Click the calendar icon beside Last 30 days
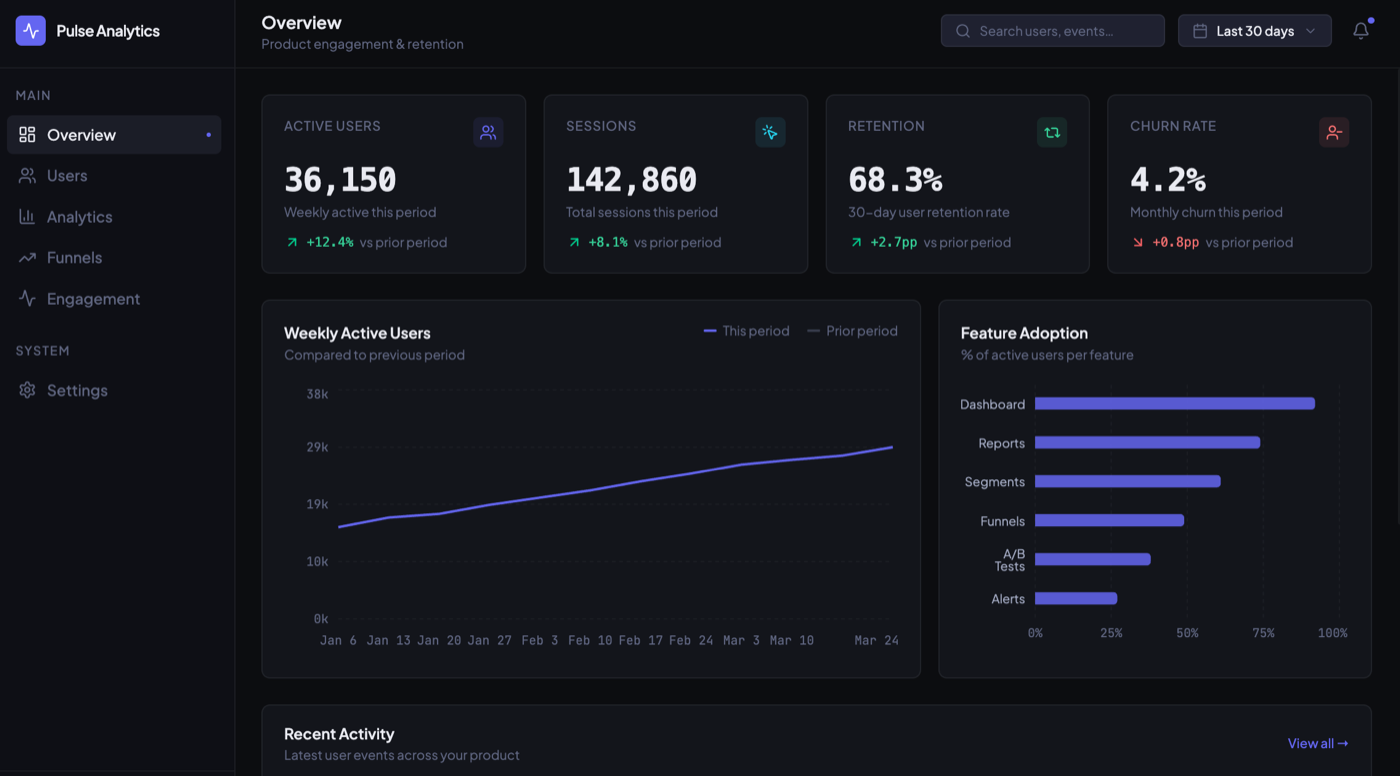Image resolution: width=1400 pixels, height=776 pixels. [1200, 31]
